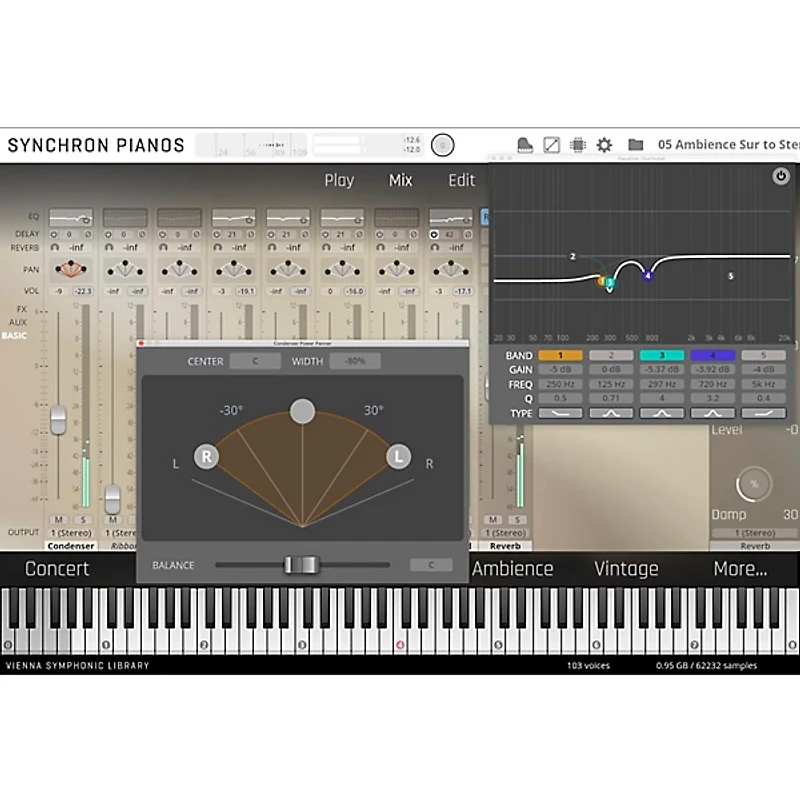800x800 pixels.
Task: Click the band 3 GAIN field (-5.37 dB)
Action: point(662,370)
